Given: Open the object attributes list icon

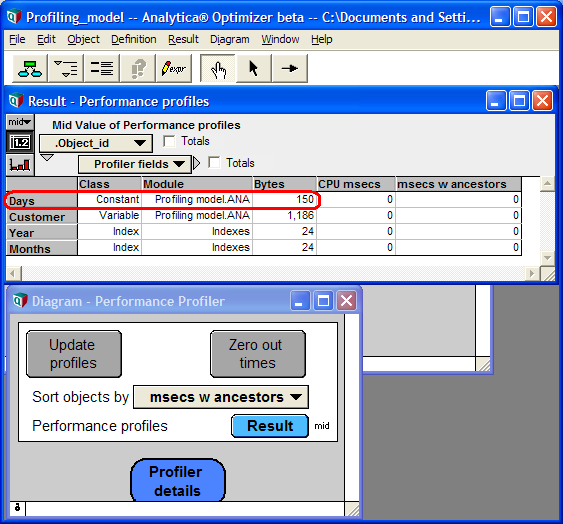Looking at the screenshot, I should click(102, 68).
